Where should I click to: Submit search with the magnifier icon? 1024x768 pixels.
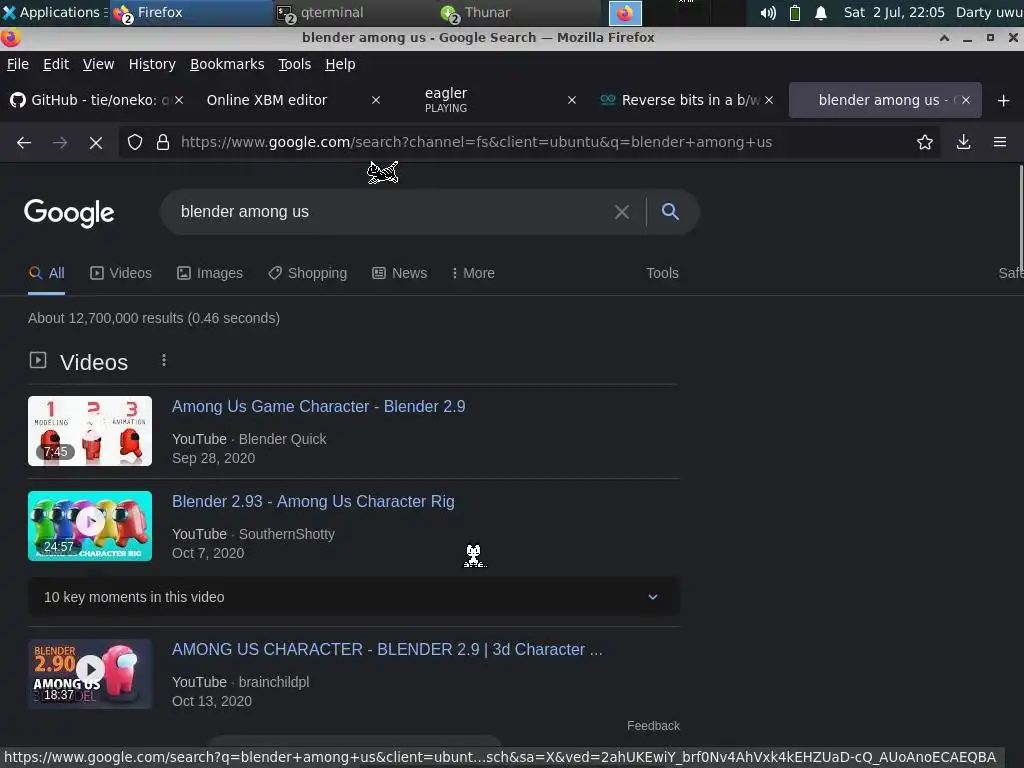click(x=670, y=212)
